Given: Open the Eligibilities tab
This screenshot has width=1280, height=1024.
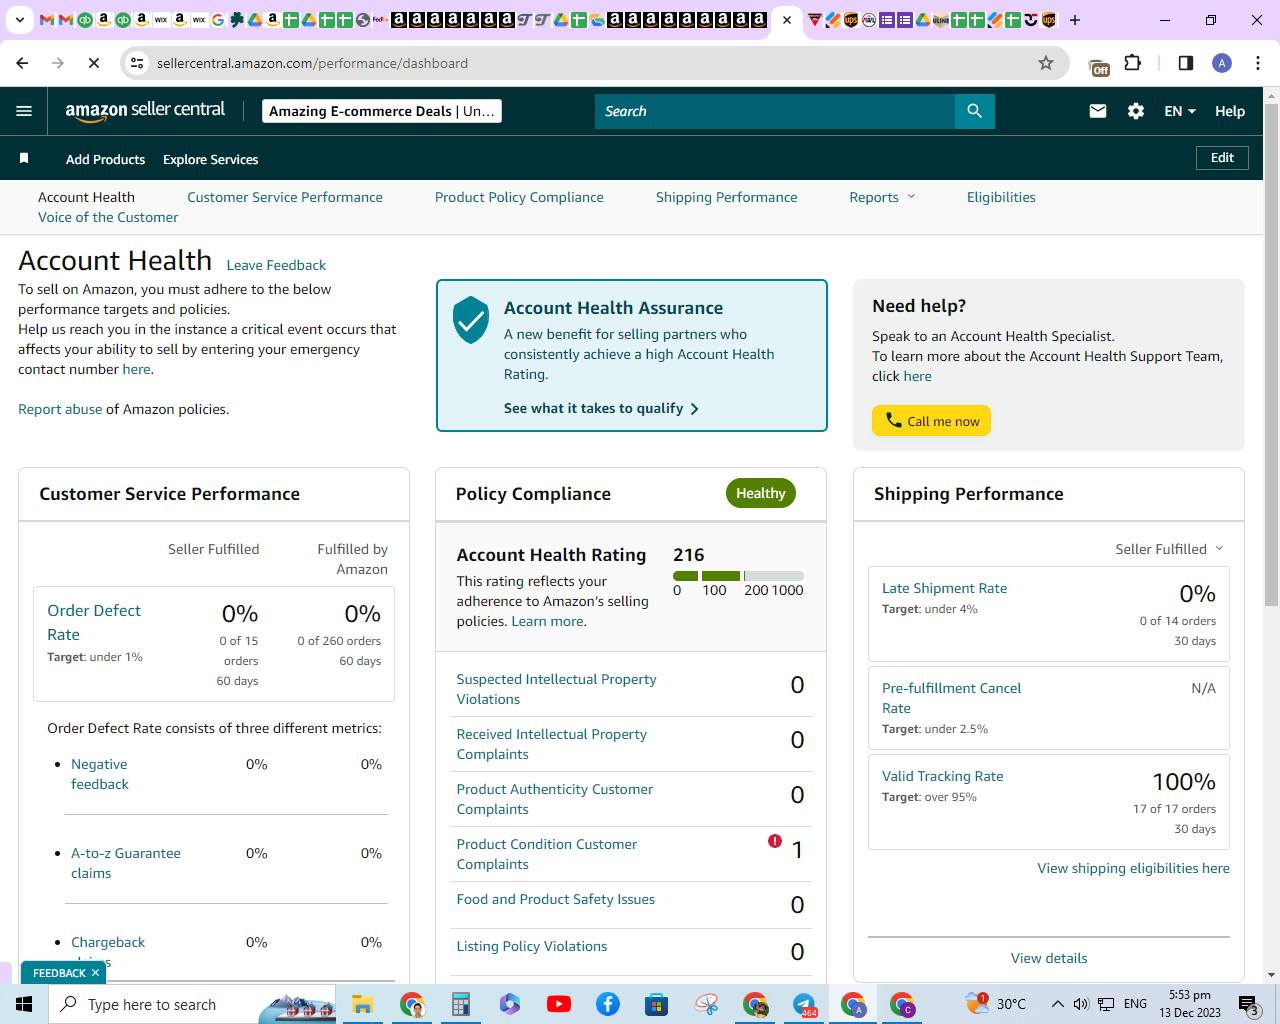Looking at the screenshot, I should click(x=1001, y=197).
